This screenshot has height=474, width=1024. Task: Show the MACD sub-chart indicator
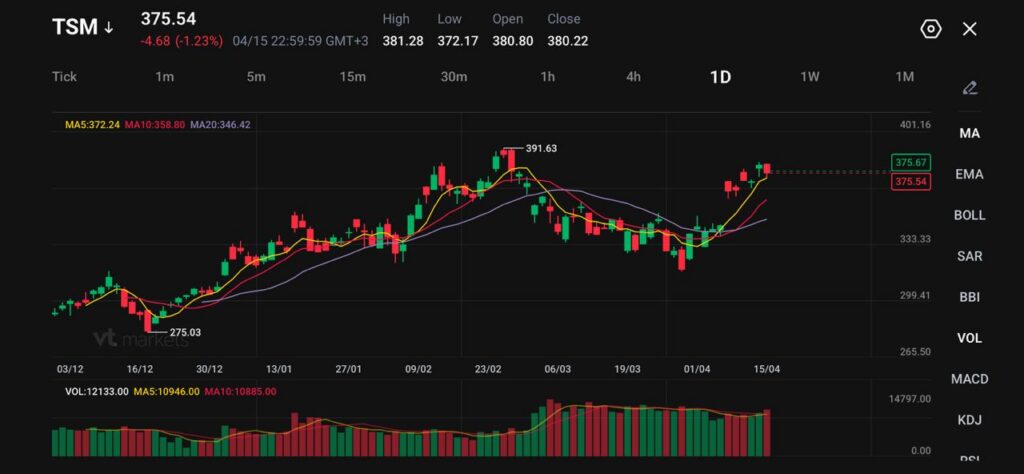click(969, 379)
